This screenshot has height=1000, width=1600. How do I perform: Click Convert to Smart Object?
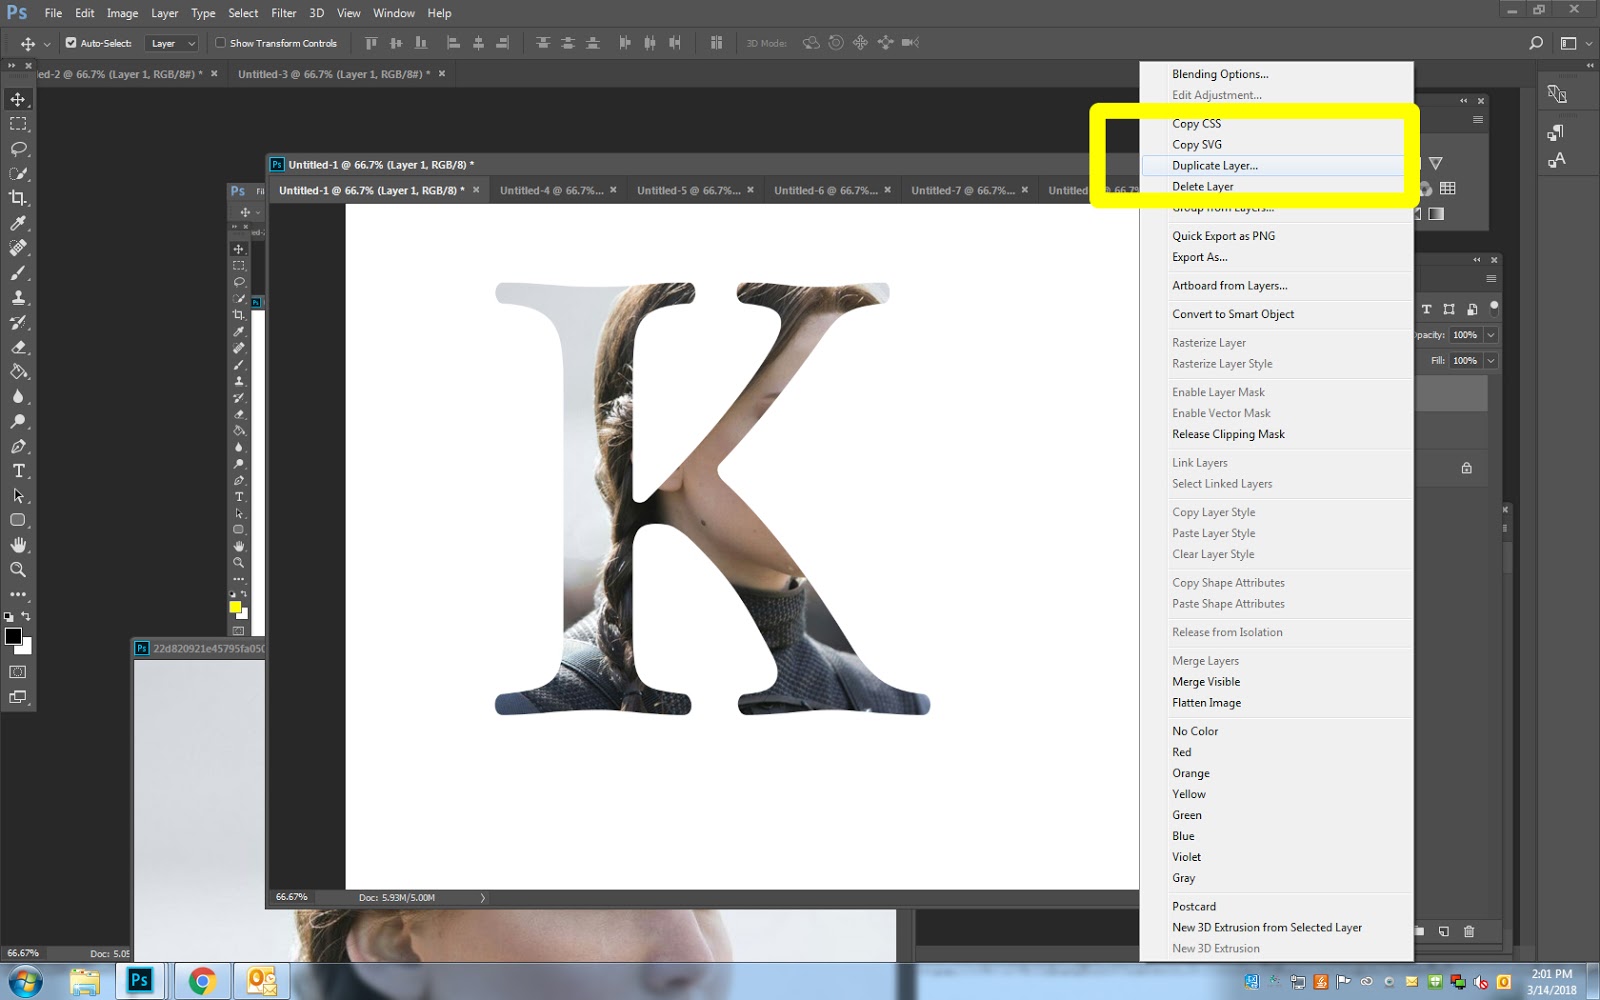pyautogui.click(x=1233, y=314)
